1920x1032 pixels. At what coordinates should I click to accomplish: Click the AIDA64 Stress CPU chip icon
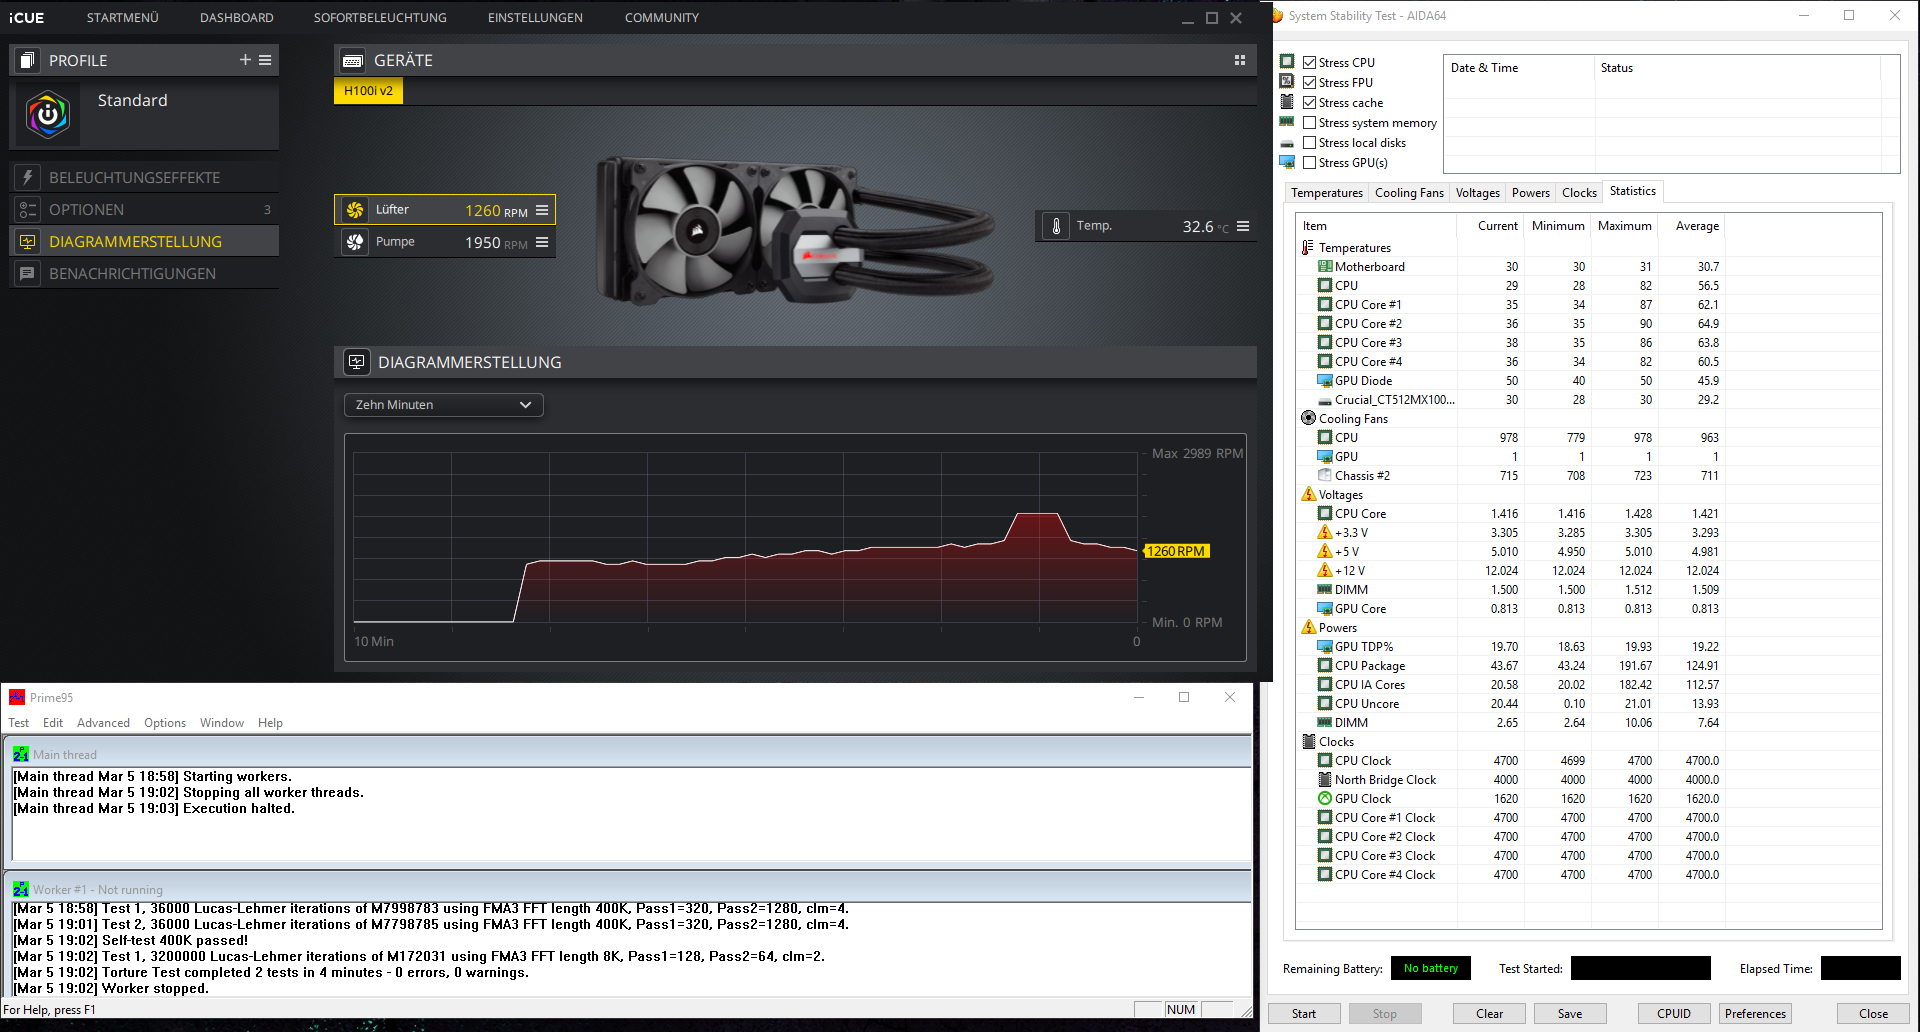1287,61
